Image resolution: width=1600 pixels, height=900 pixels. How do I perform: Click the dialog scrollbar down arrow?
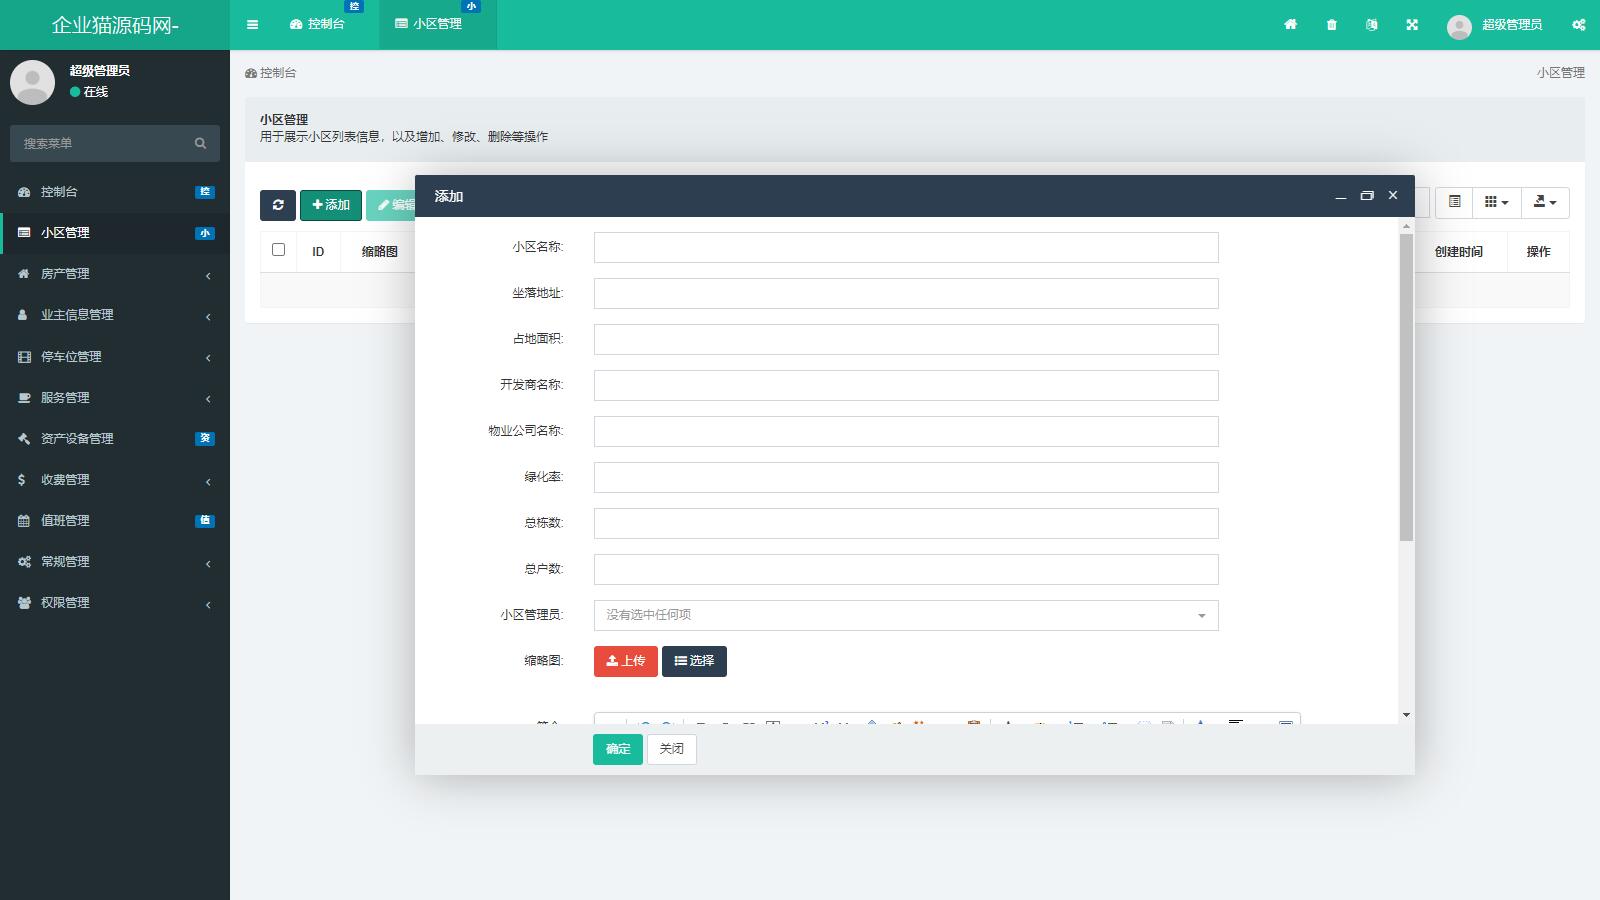click(x=1406, y=715)
